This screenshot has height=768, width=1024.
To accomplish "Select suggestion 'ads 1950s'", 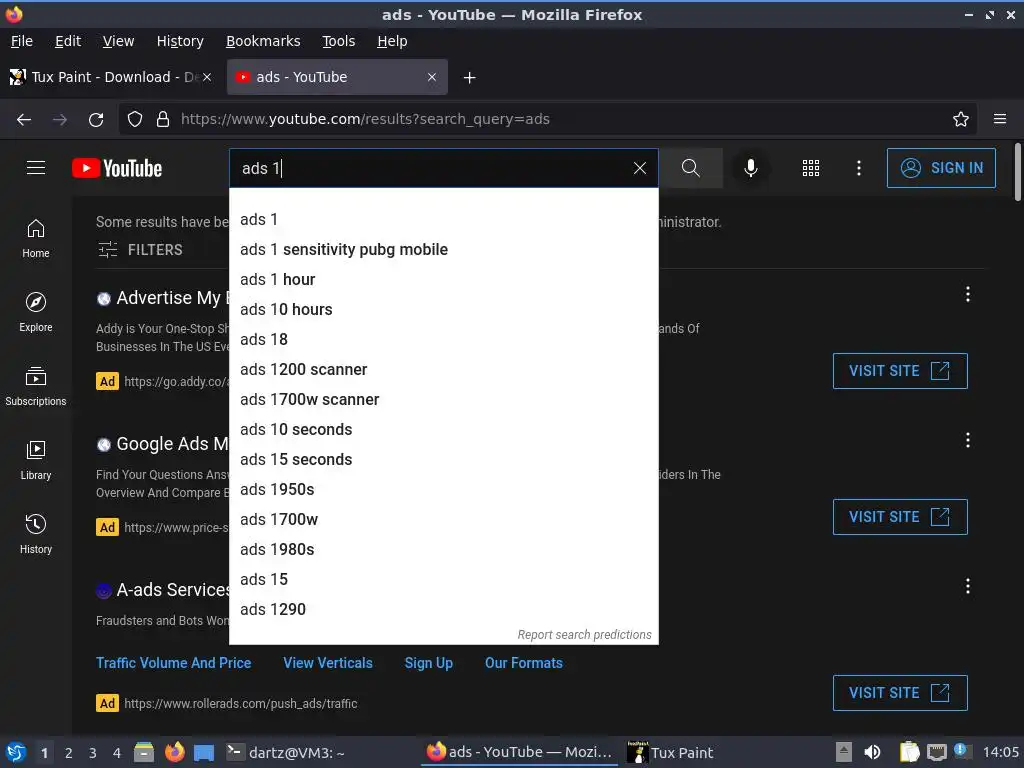I will pos(443,490).
